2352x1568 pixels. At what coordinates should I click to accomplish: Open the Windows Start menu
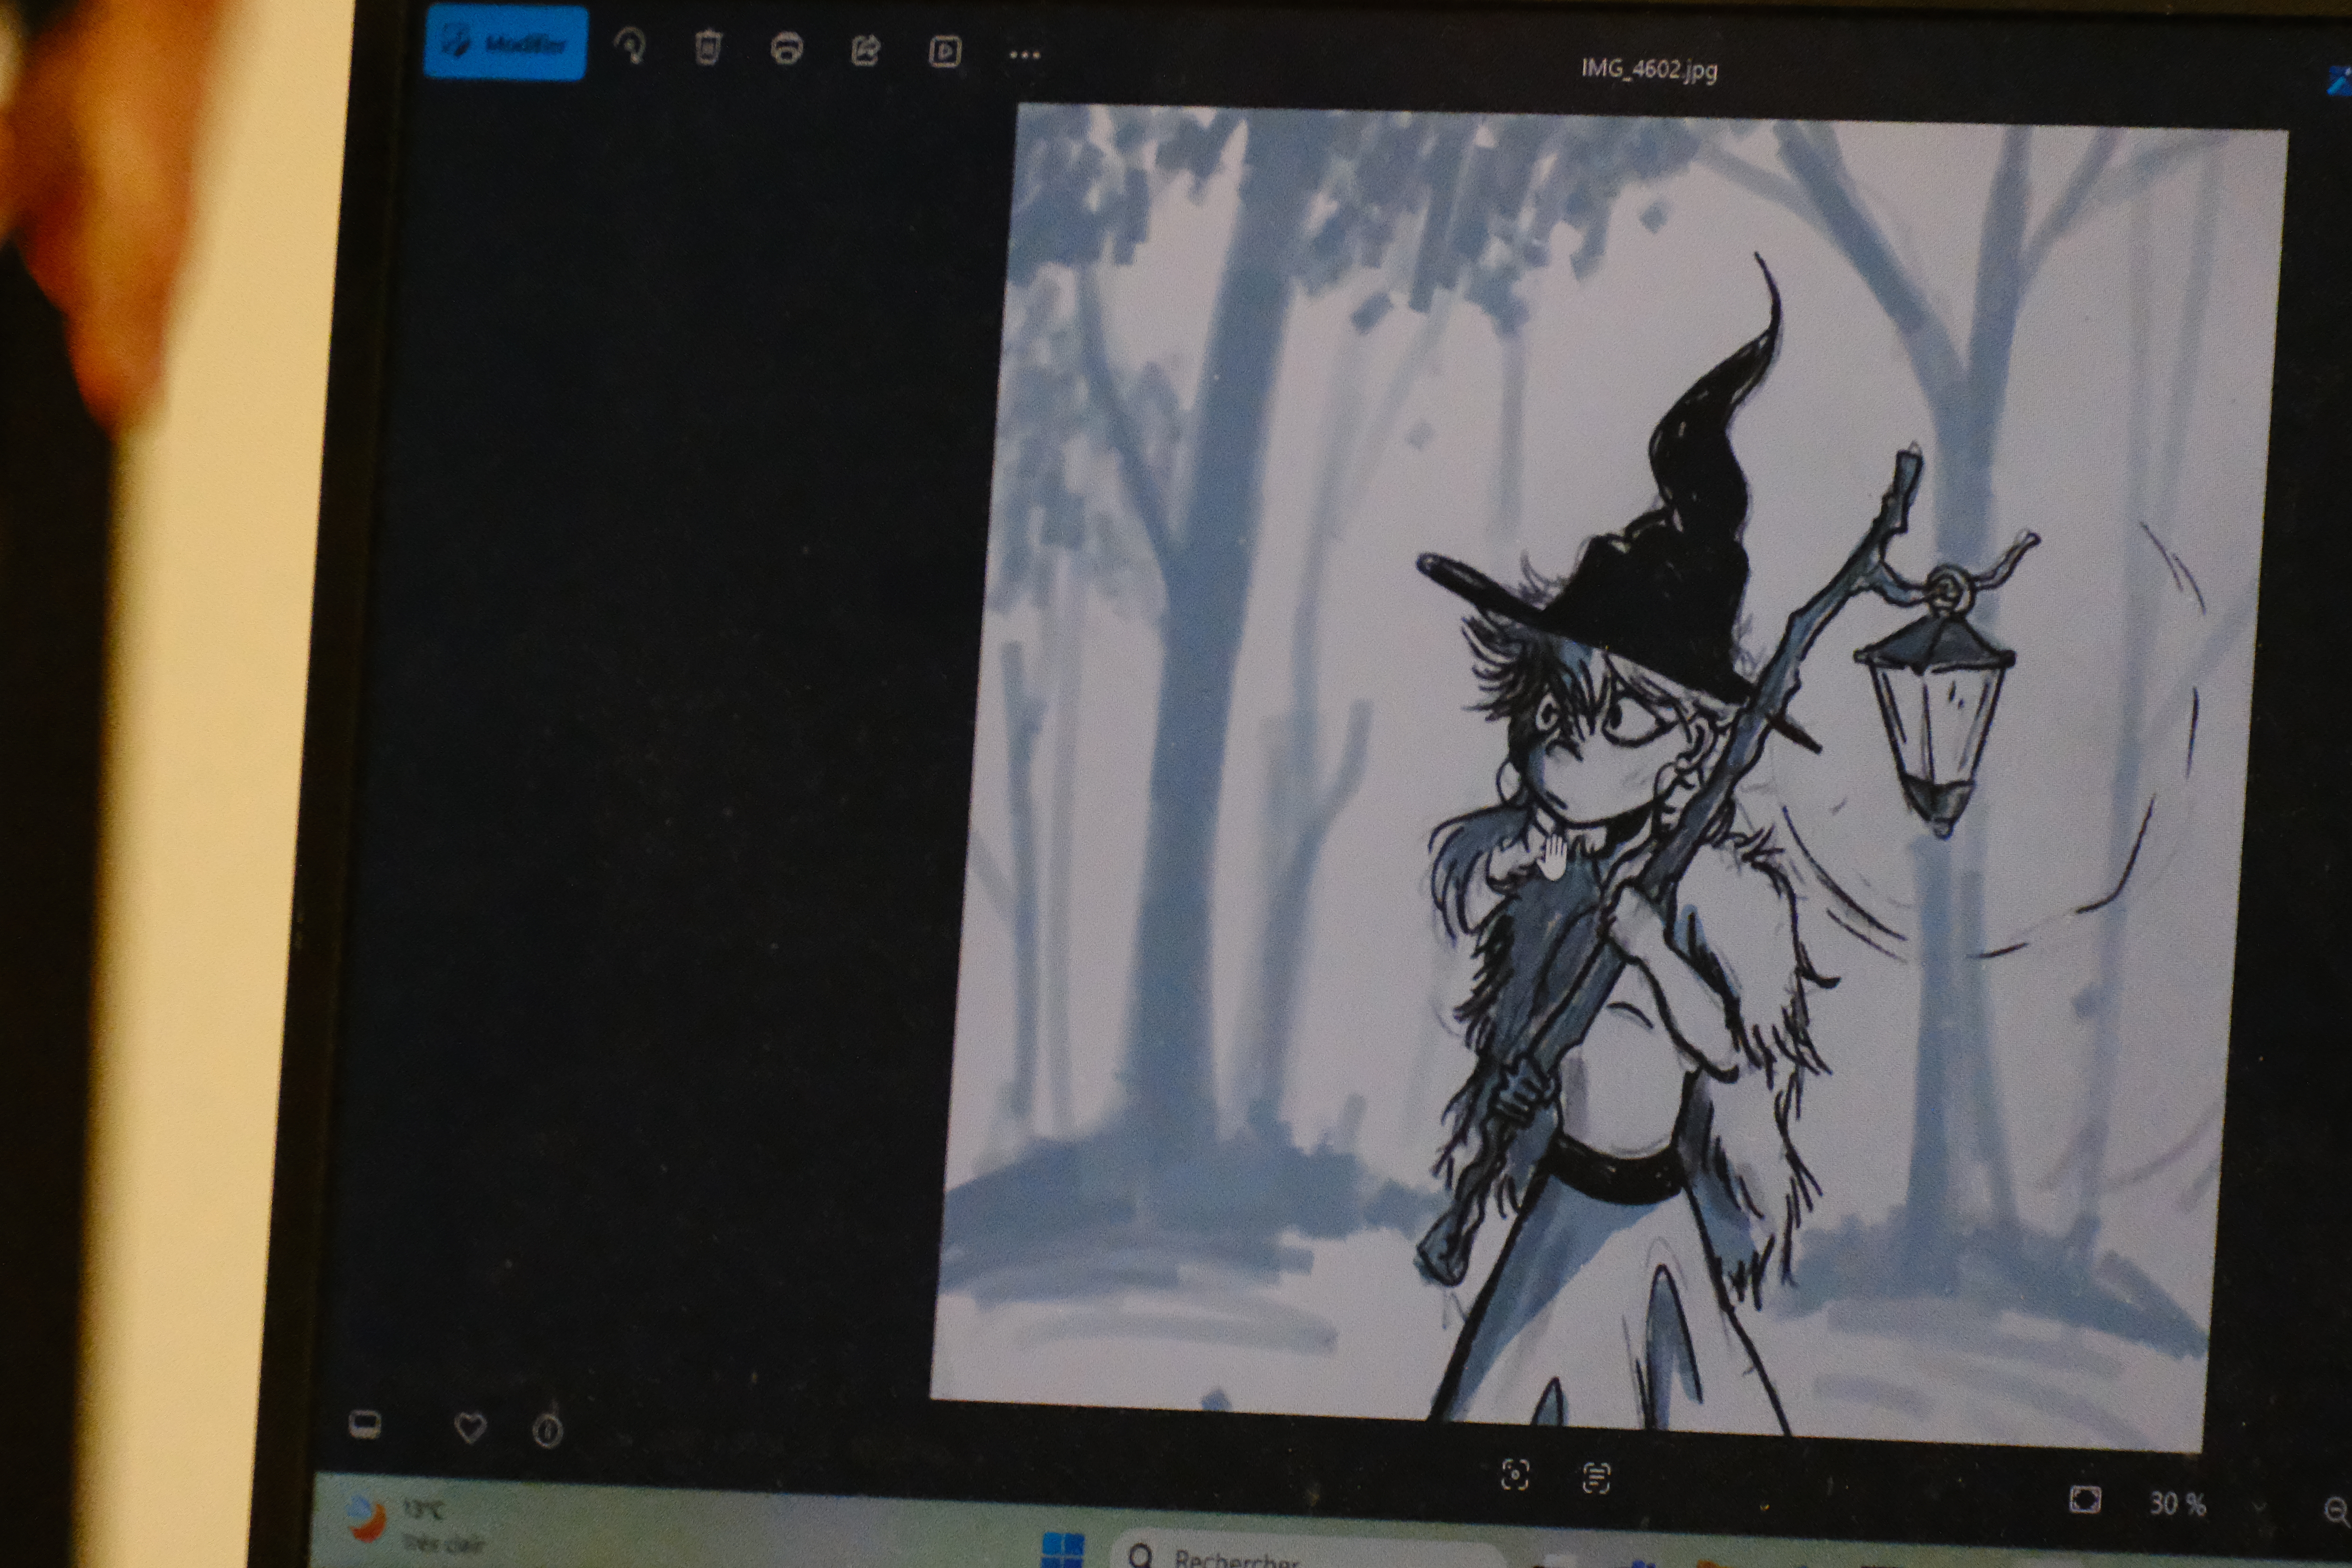coord(1062,1550)
